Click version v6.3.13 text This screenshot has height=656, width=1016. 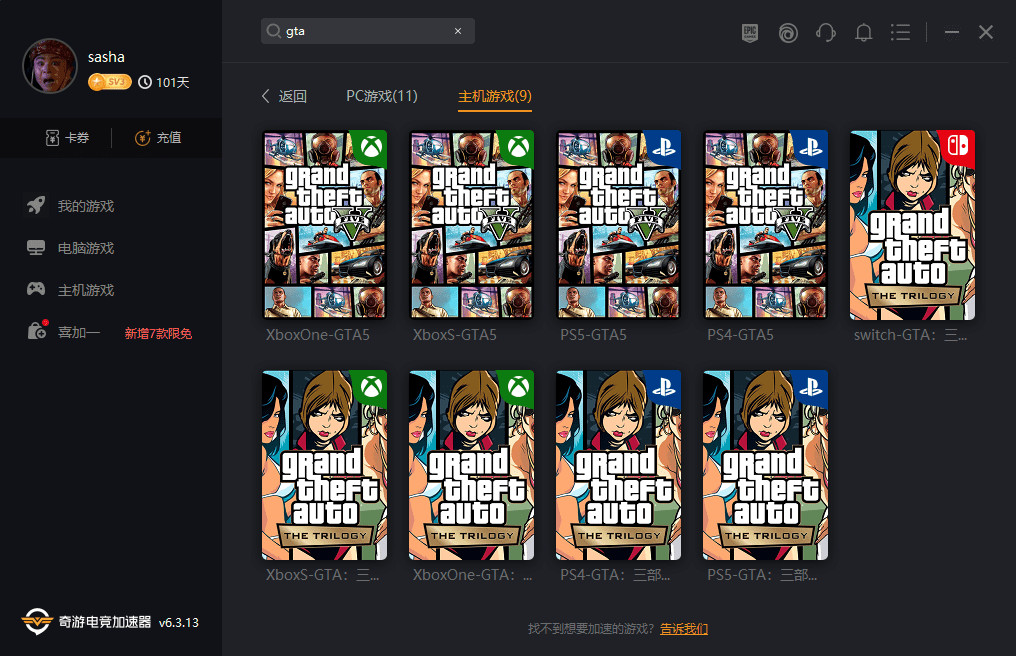[179, 622]
